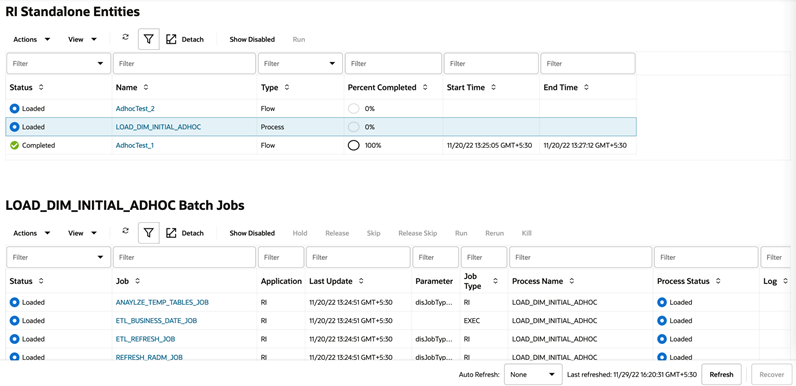The width and height of the screenshot is (796, 386).
Task: Open ANAYLZE_TEMP_TABLES_JOB link
Action: tap(162, 302)
